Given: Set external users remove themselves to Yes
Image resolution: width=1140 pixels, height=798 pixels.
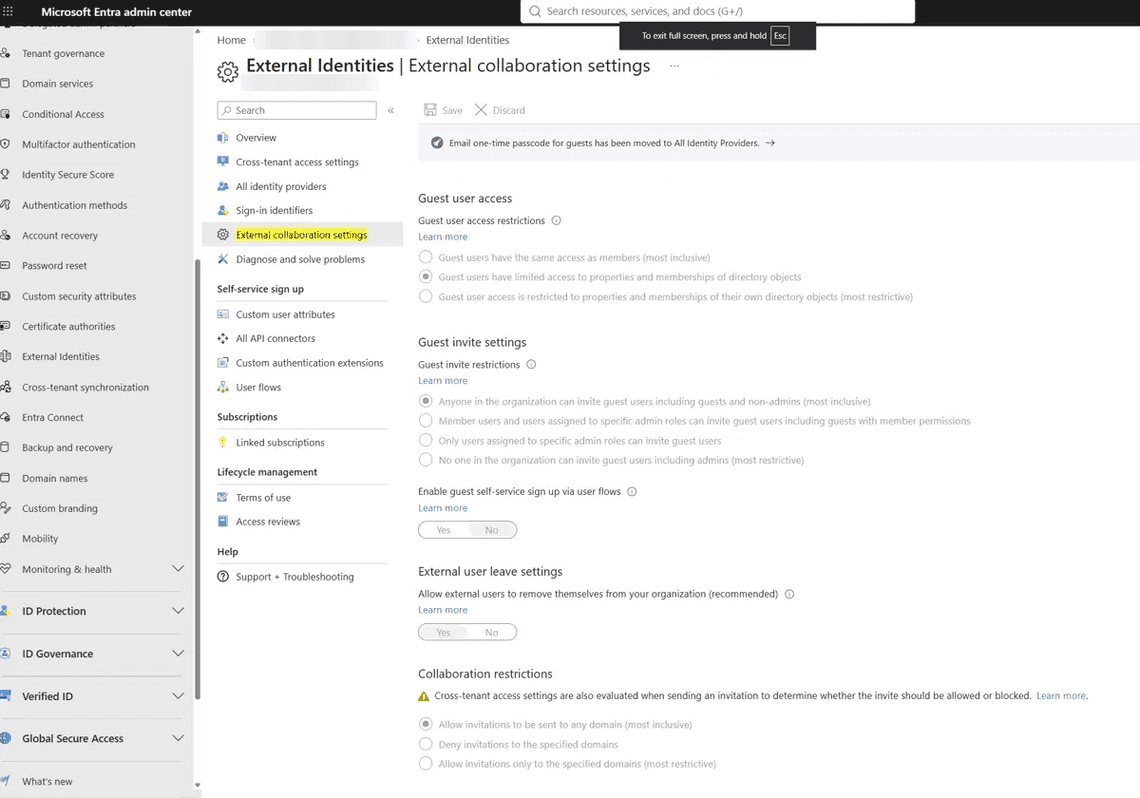Looking at the screenshot, I should tap(443, 632).
